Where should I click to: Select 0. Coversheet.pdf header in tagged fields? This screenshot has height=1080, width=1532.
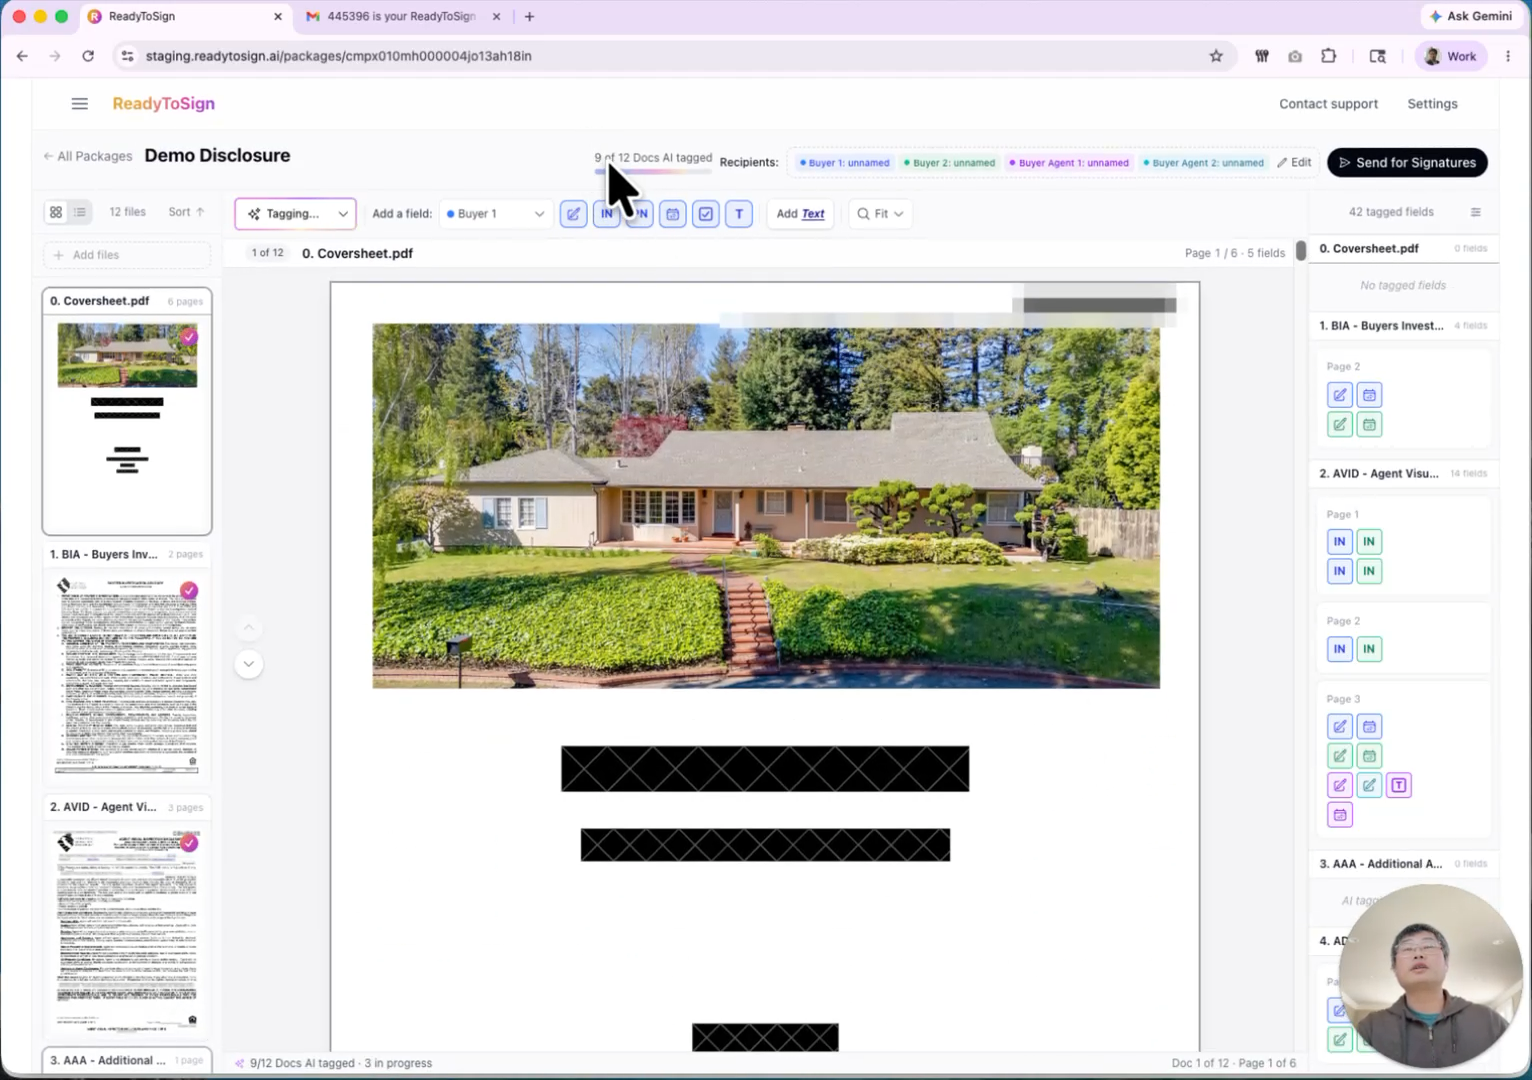click(x=1403, y=249)
